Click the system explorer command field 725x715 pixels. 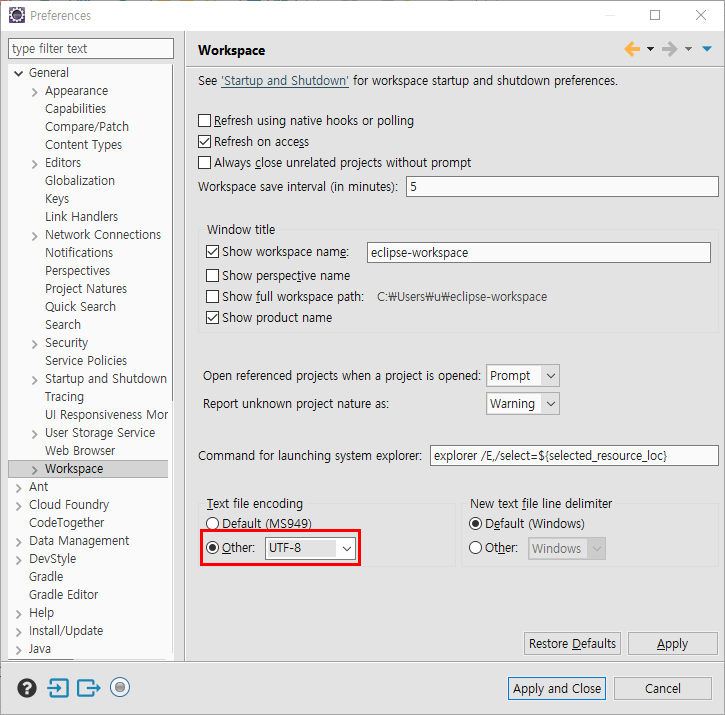coord(574,456)
